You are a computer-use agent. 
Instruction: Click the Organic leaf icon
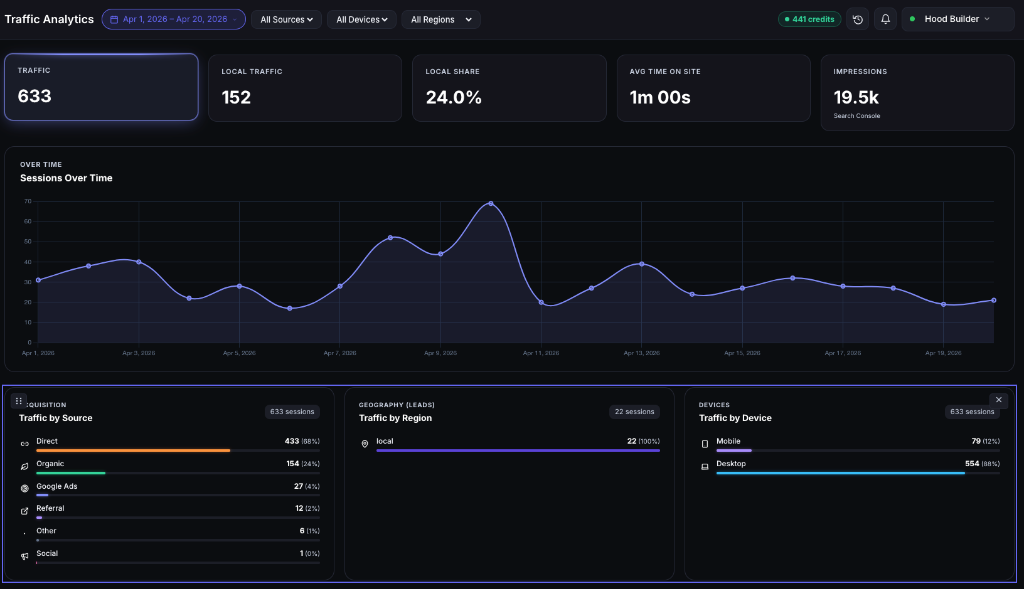25,466
